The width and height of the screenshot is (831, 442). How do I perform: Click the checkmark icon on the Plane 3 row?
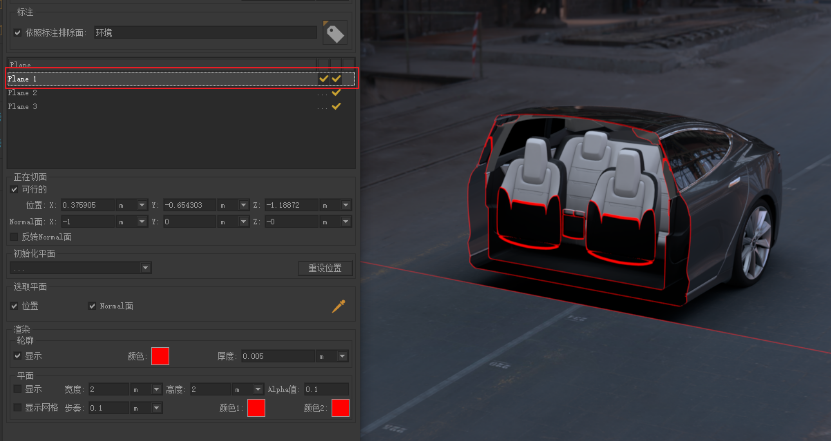pyautogui.click(x=337, y=106)
